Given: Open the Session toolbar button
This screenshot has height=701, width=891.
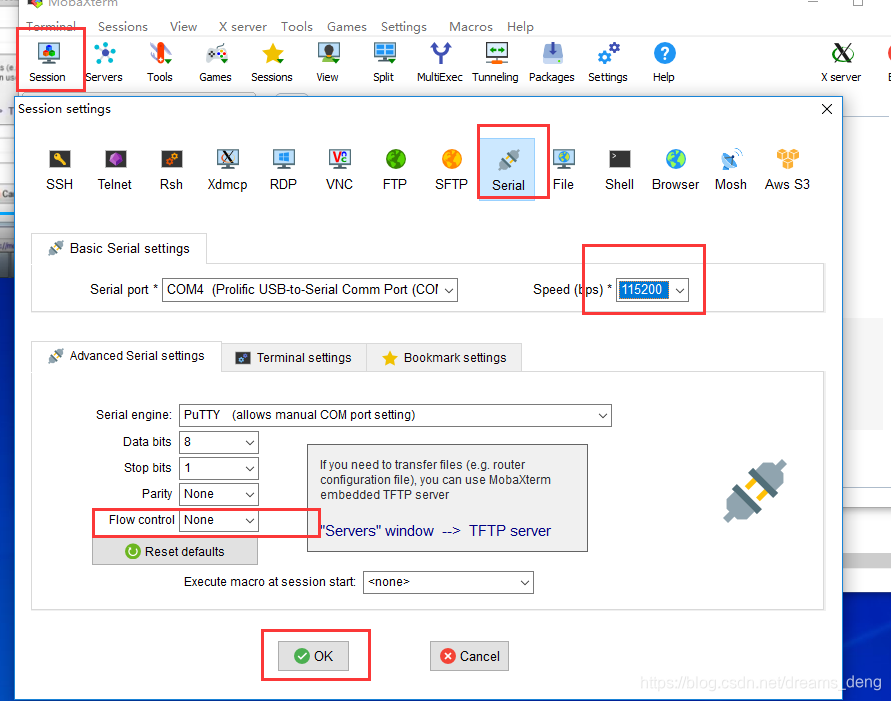Looking at the screenshot, I should pos(48,62).
